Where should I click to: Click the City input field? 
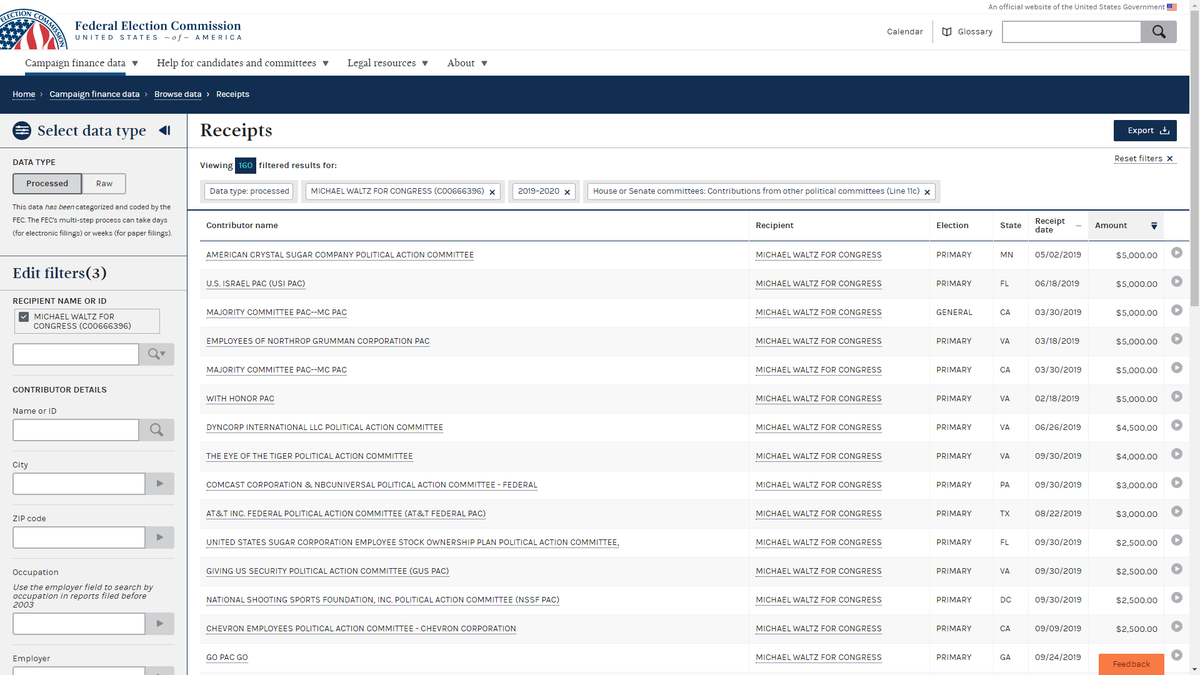79,484
